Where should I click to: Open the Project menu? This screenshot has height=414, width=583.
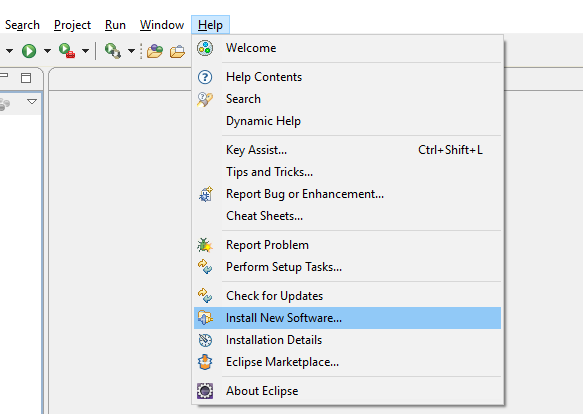[x=72, y=25]
